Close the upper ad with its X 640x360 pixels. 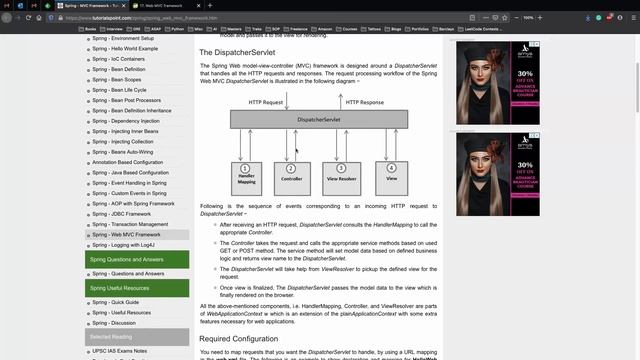point(536,44)
